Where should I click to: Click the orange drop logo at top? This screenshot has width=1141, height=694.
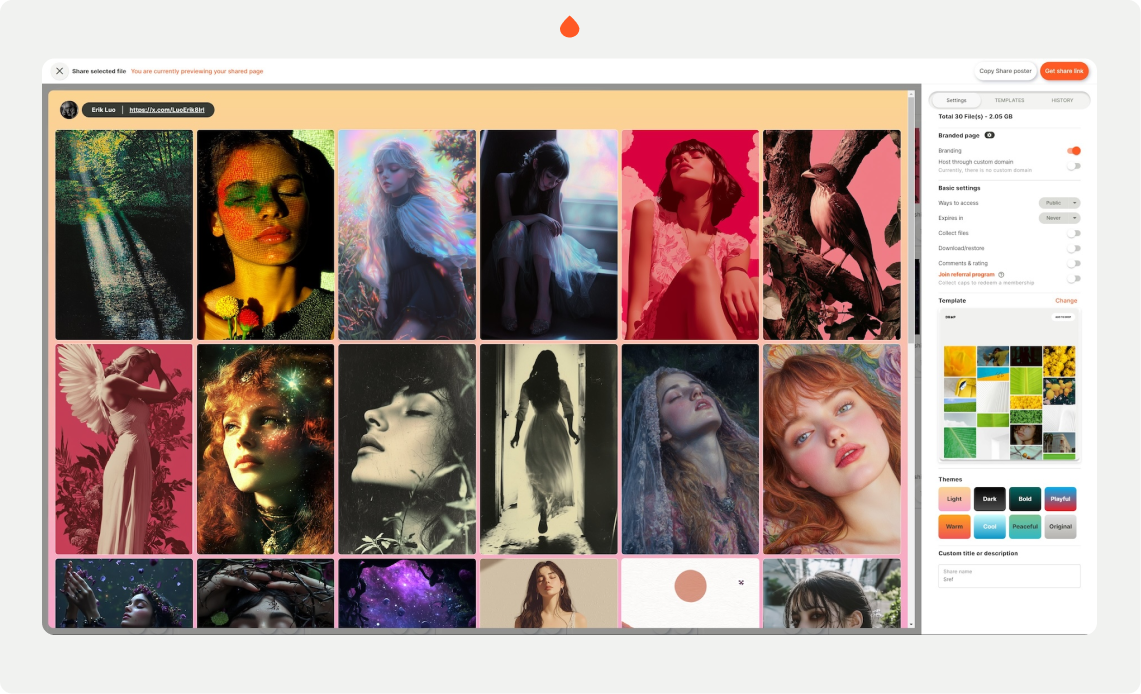pos(570,27)
